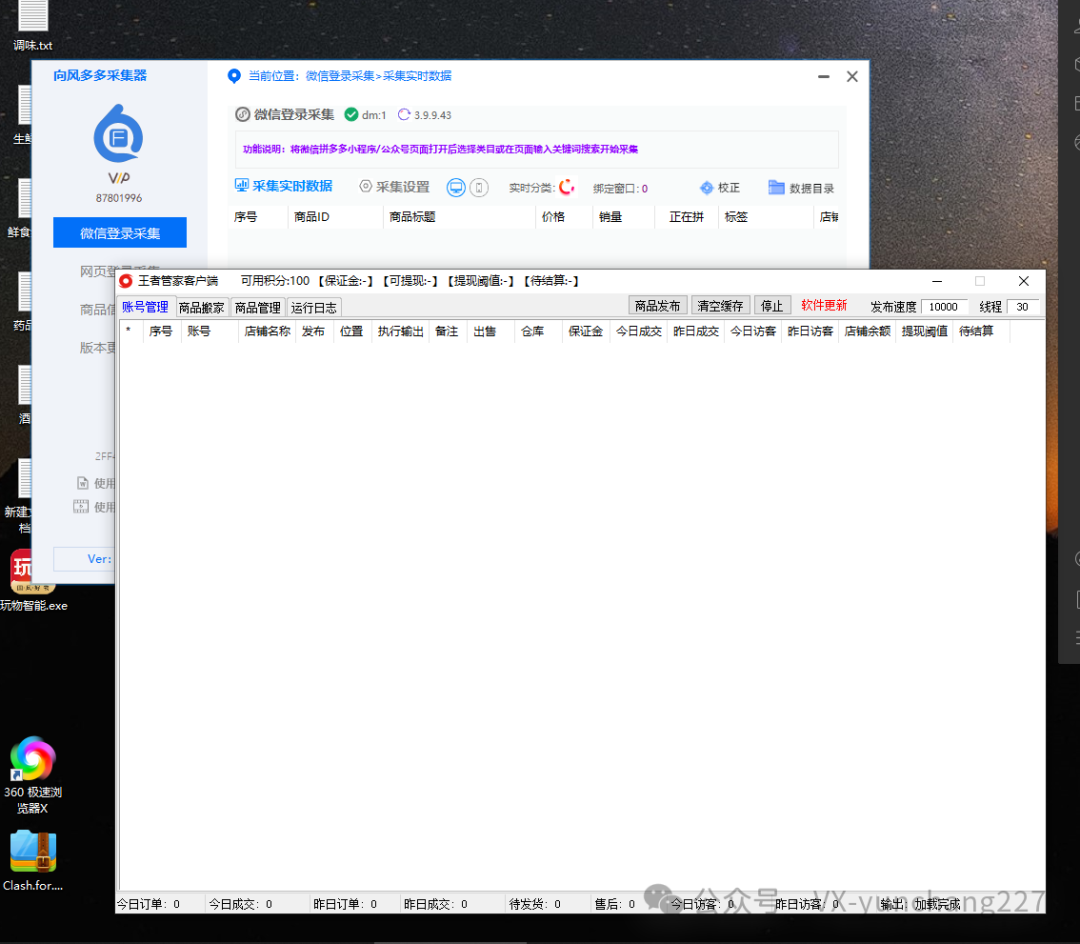
Task: Click the 昨日访客 column header
Action: [x=810, y=331]
